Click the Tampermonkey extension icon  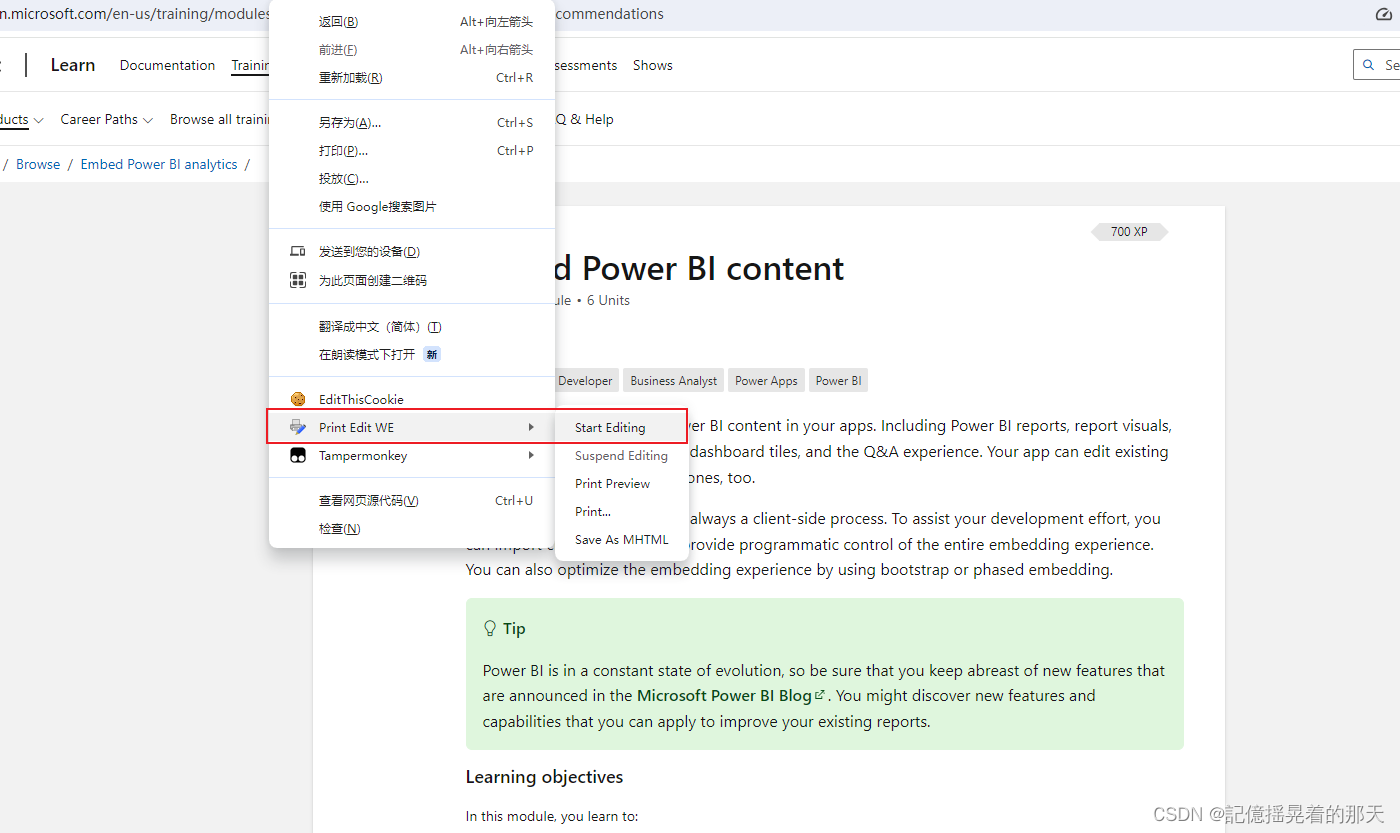[x=298, y=455]
